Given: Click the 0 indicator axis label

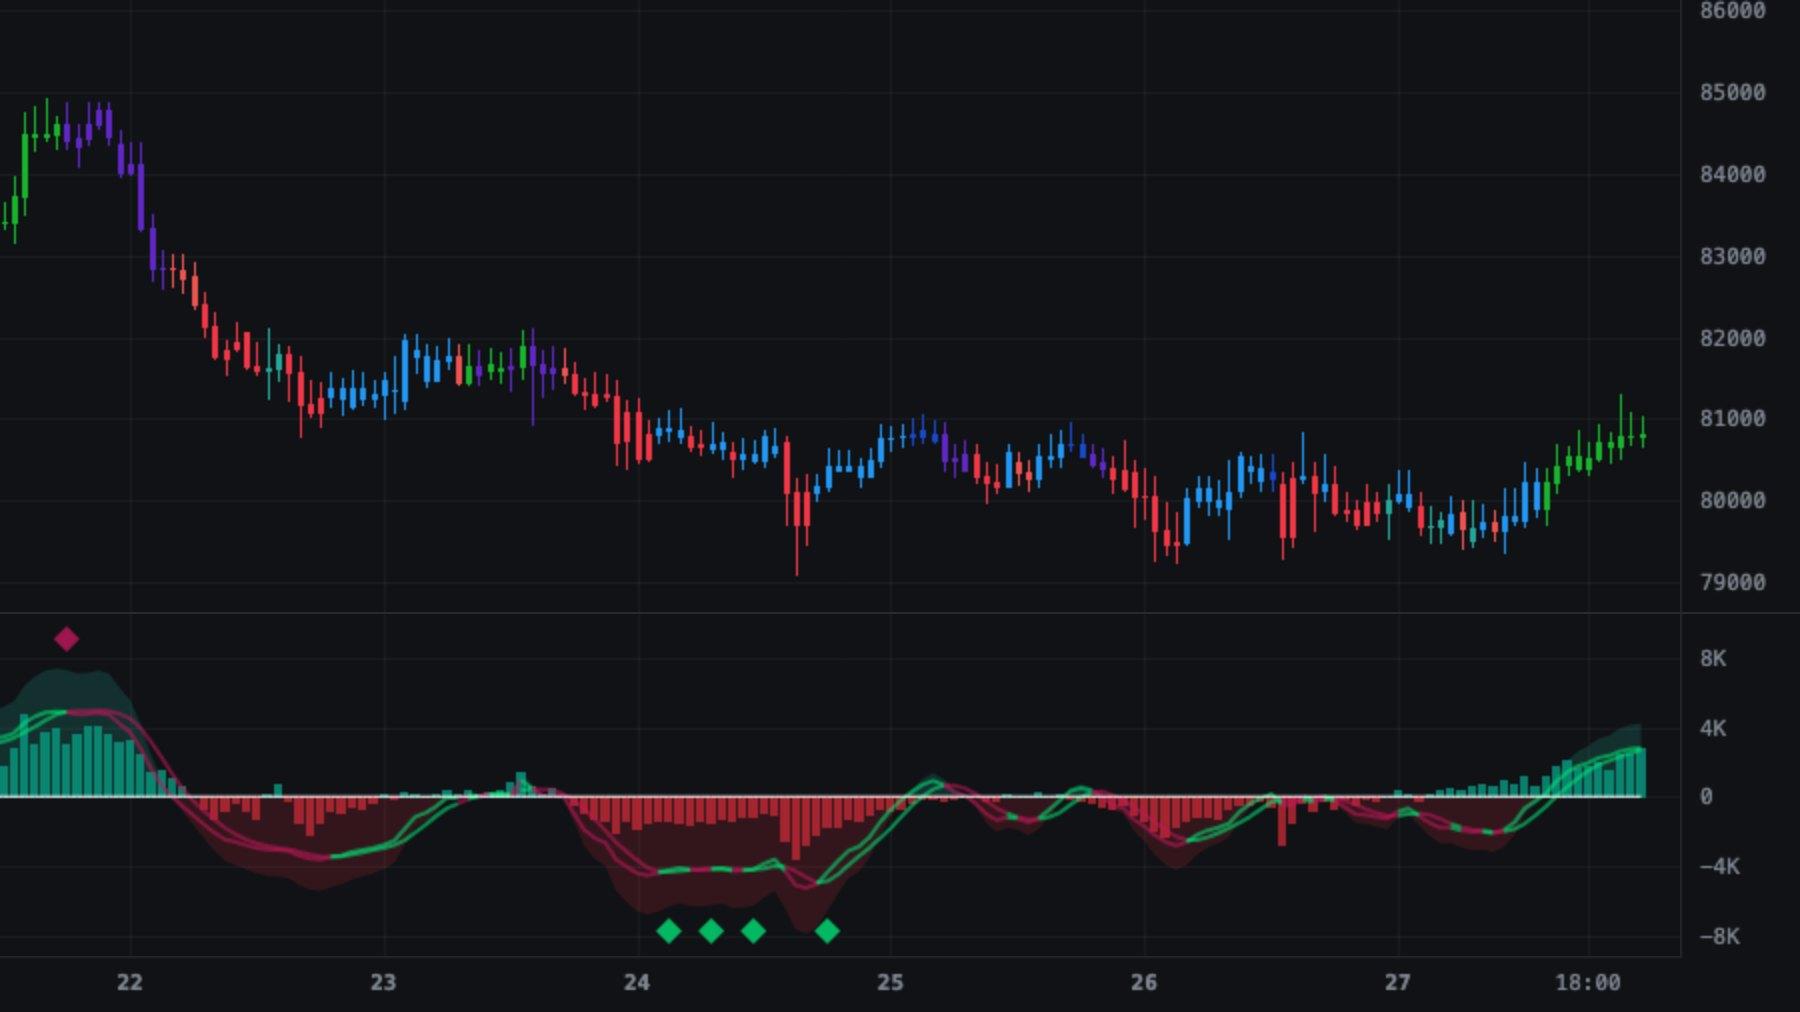Looking at the screenshot, I should click(1706, 797).
